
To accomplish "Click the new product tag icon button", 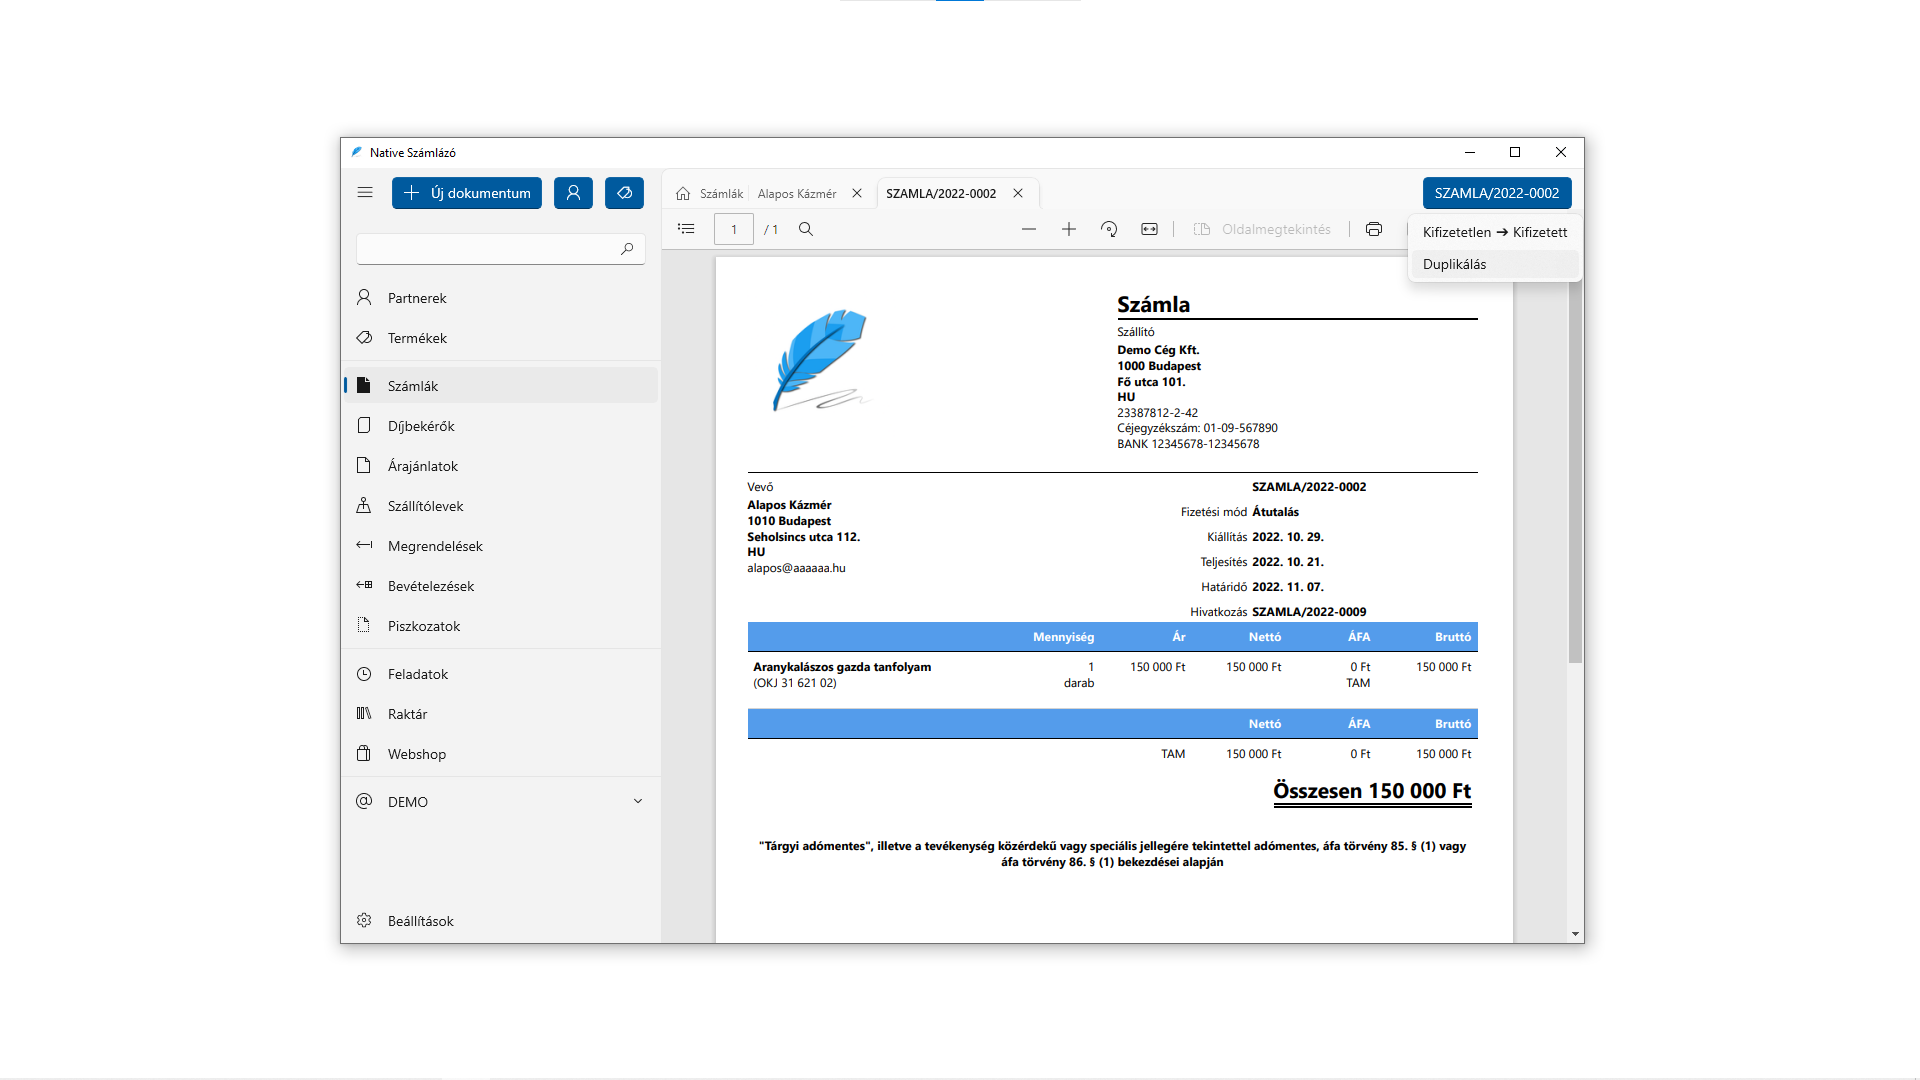I will click(624, 193).
